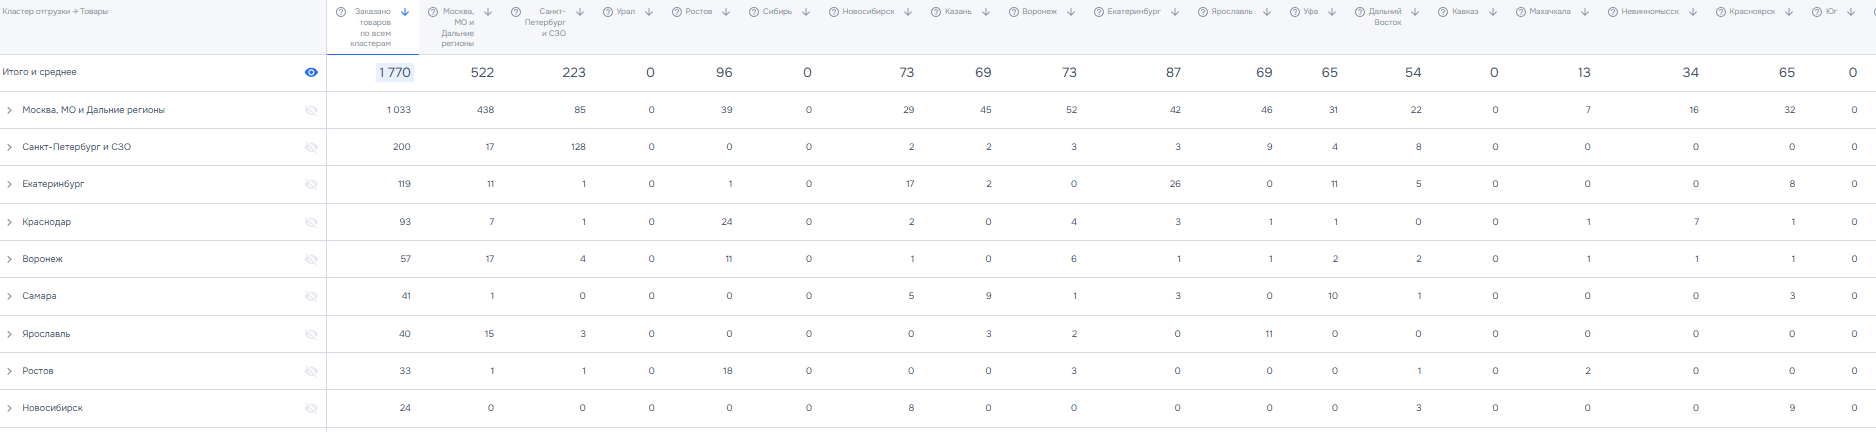Open help tooltip for Воронеж column

(1014, 12)
